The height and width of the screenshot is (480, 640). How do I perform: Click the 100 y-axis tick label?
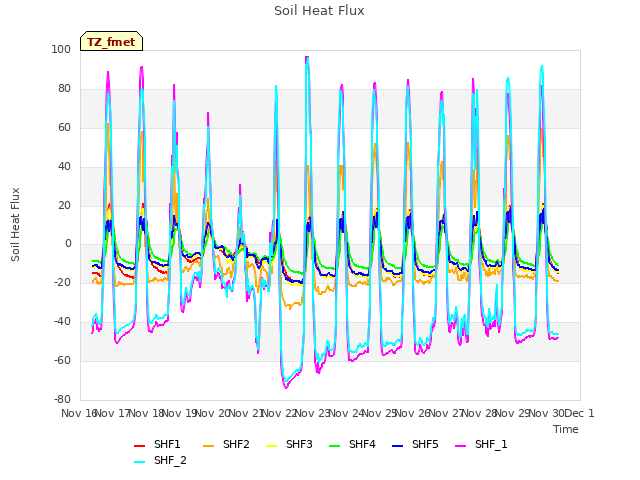(x=61, y=49)
